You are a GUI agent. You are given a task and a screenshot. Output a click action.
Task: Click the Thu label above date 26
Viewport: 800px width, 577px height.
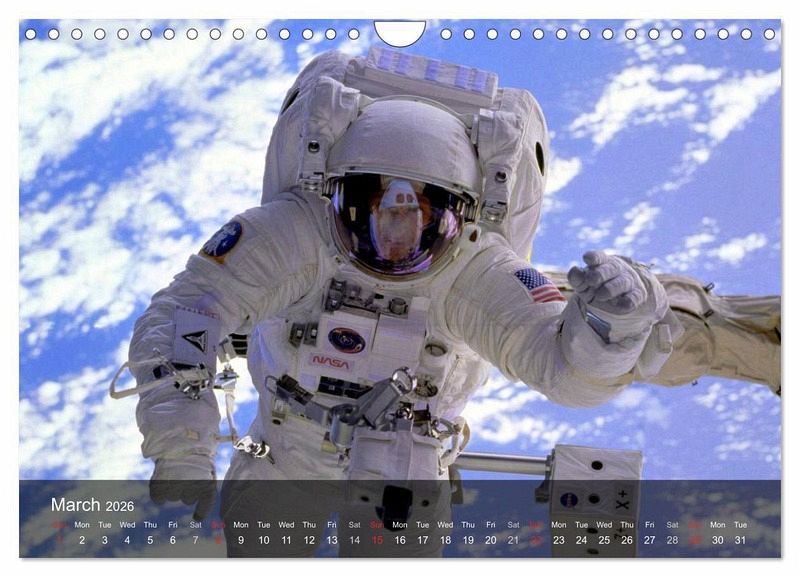(x=627, y=525)
